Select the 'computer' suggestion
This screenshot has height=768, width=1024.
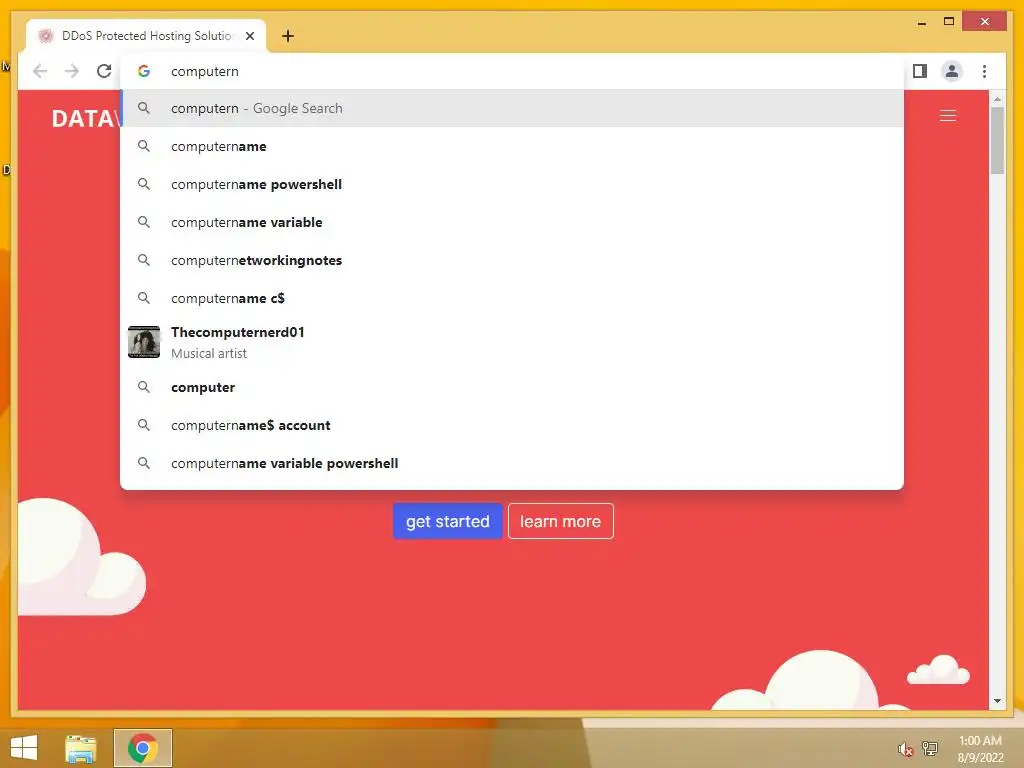pos(512,387)
